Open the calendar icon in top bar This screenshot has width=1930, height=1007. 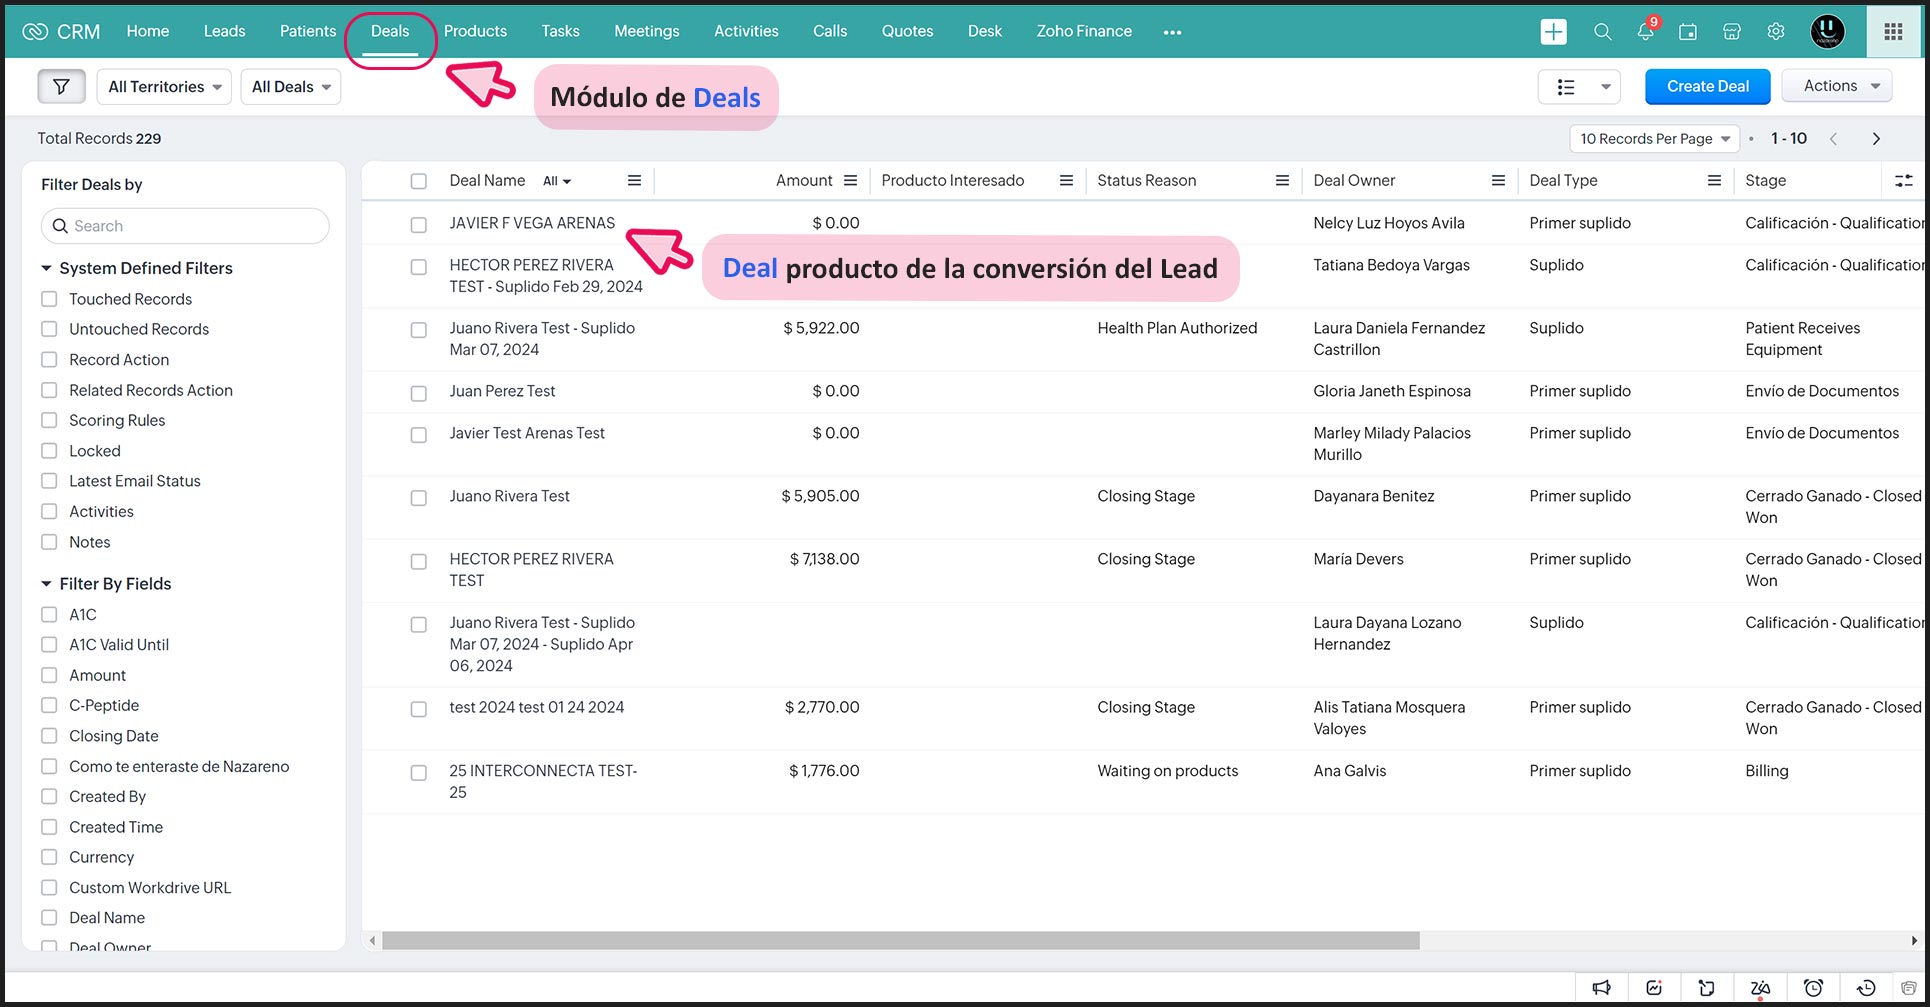tap(1688, 32)
